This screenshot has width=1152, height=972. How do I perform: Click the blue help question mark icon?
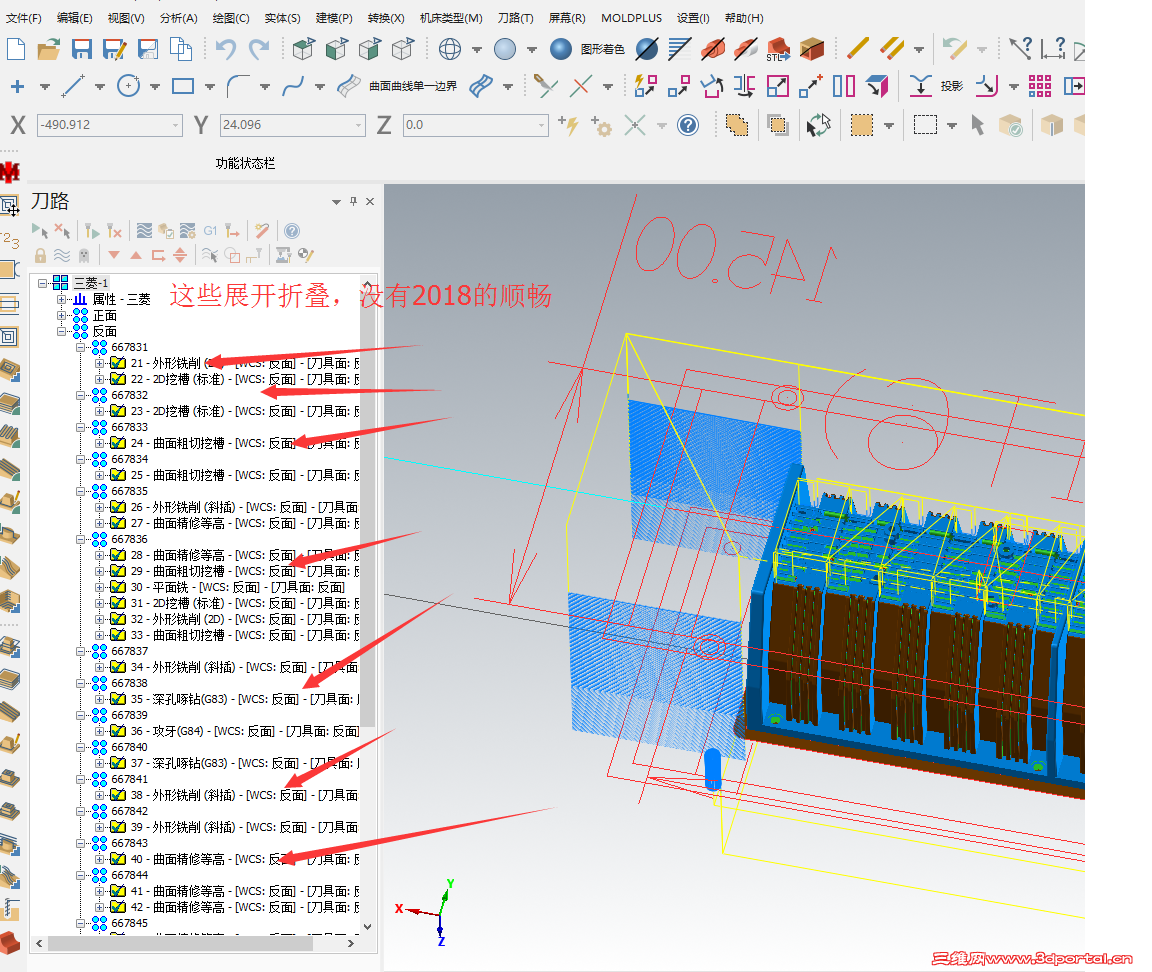point(688,125)
